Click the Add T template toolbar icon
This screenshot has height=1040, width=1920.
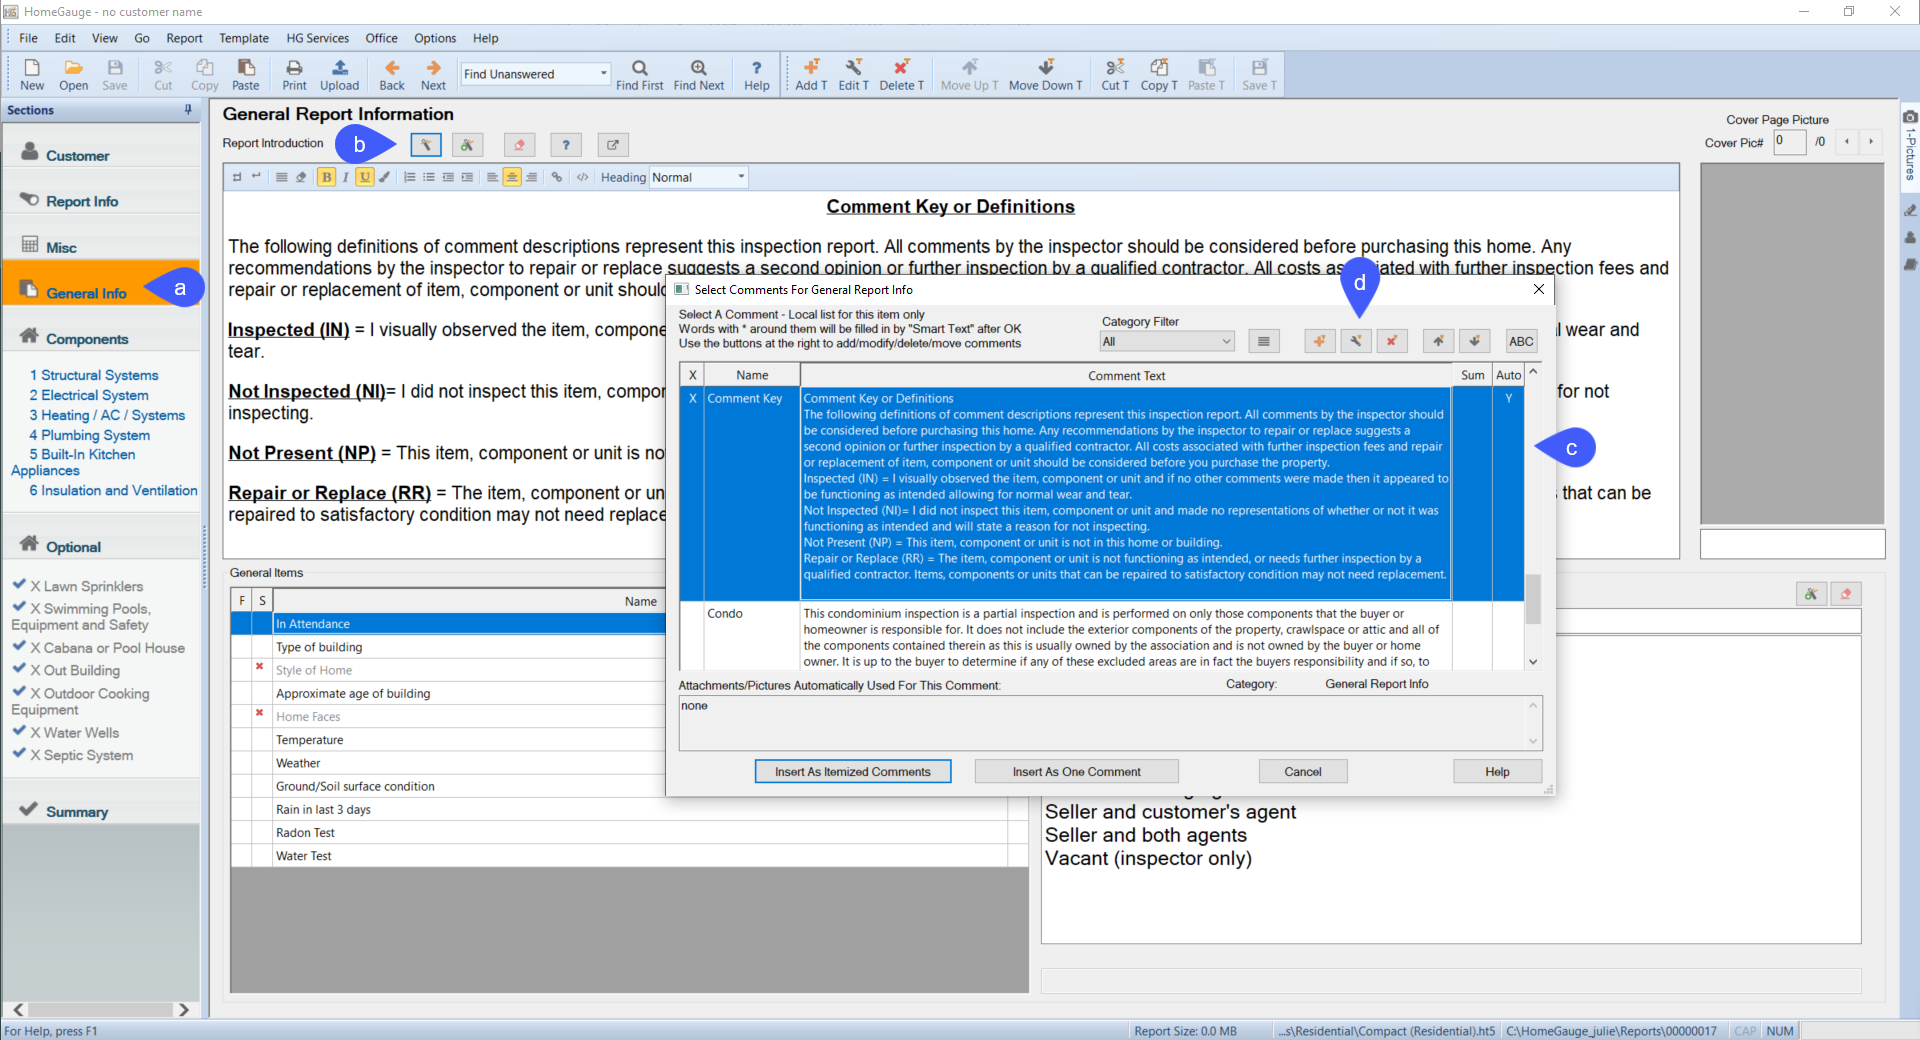[x=811, y=74]
